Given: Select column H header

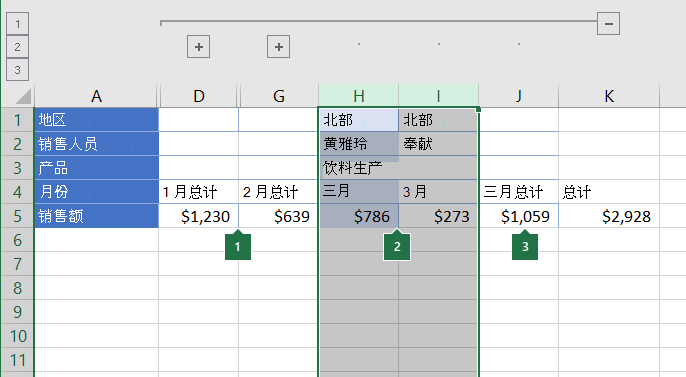Looking at the screenshot, I should point(359,96).
